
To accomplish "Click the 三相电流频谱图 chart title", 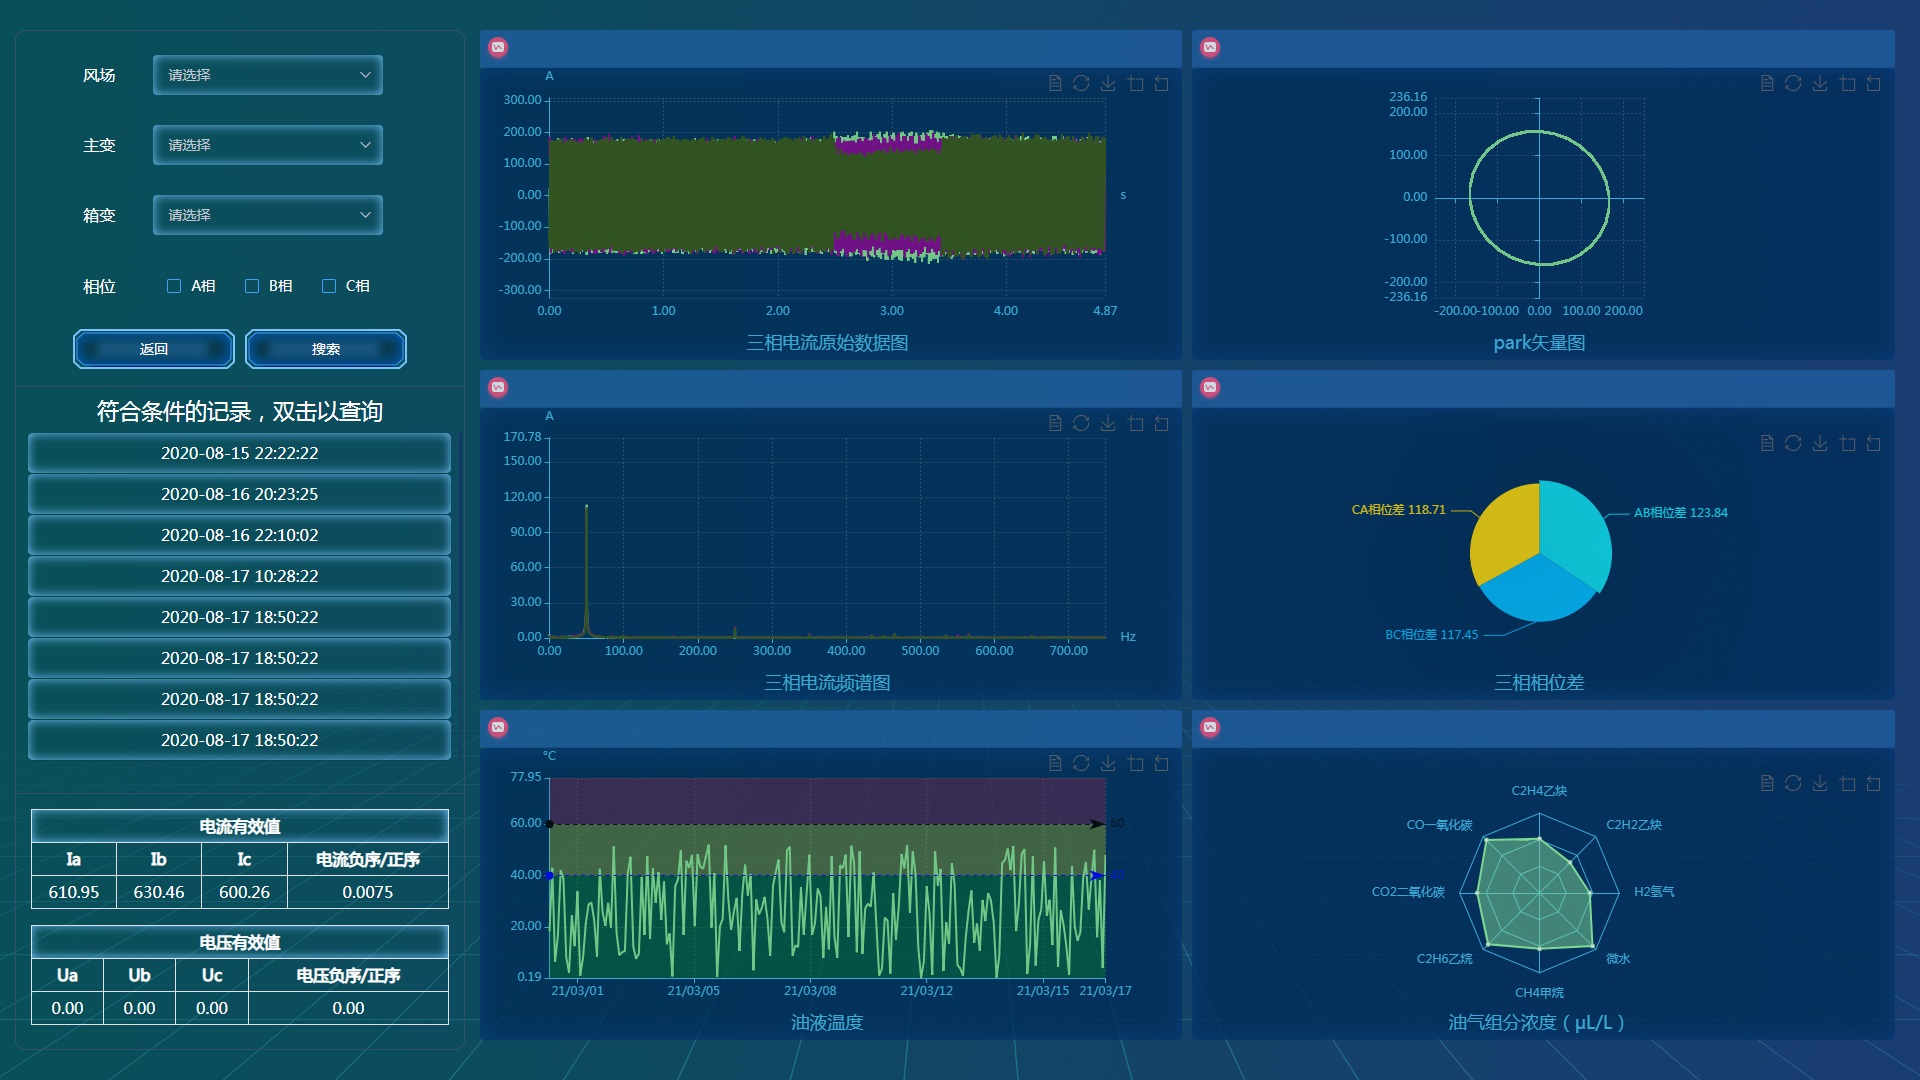I will [x=827, y=683].
